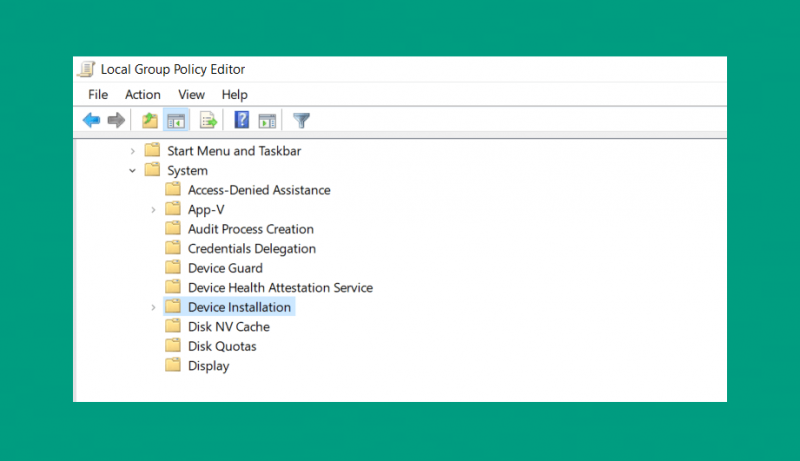800x461 pixels.
Task: Select the Credentials Delegation folder
Action: pyautogui.click(x=252, y=249)
